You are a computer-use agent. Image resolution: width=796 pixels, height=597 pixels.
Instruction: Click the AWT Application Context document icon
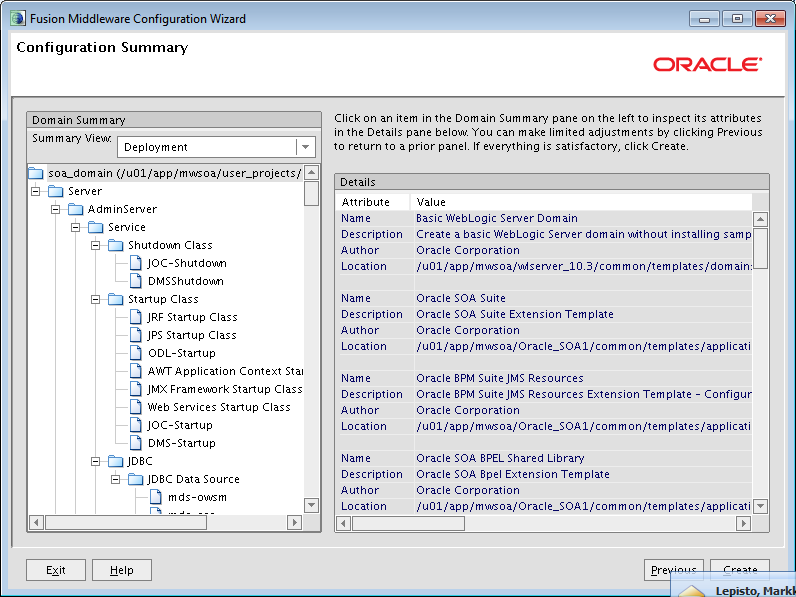click(136, 371)
